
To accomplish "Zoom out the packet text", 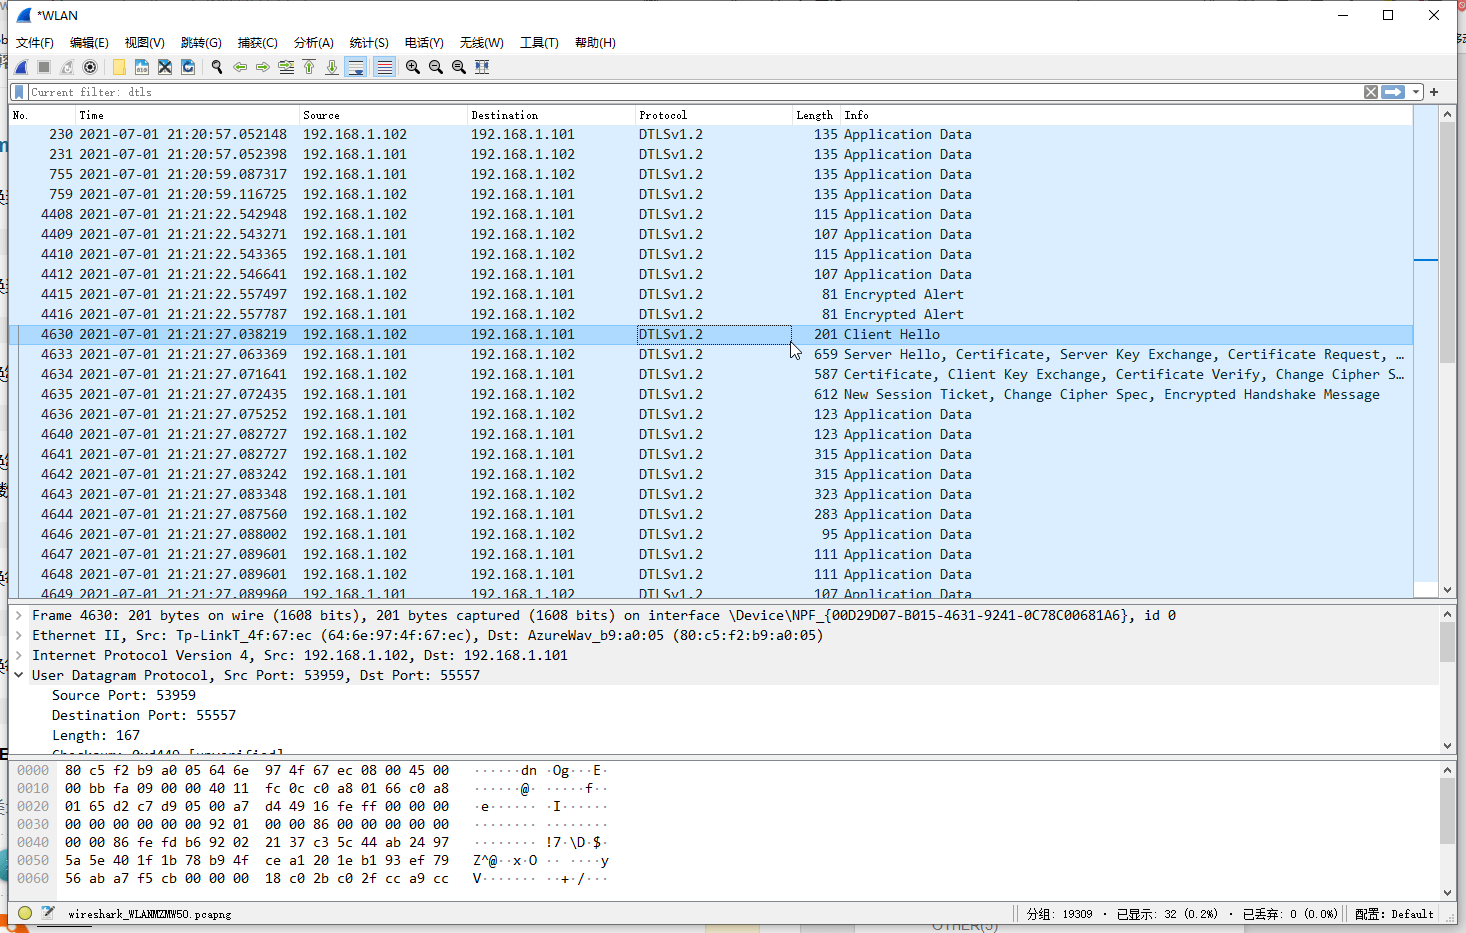I will coord(436,67).
